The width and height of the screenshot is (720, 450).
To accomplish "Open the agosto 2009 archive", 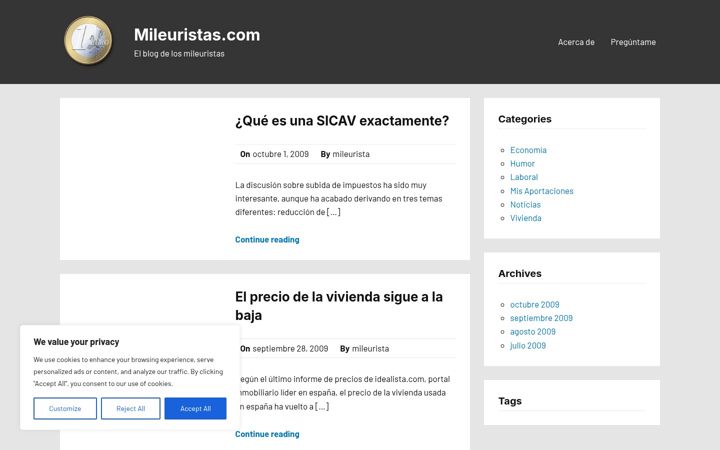I will 533,332.
